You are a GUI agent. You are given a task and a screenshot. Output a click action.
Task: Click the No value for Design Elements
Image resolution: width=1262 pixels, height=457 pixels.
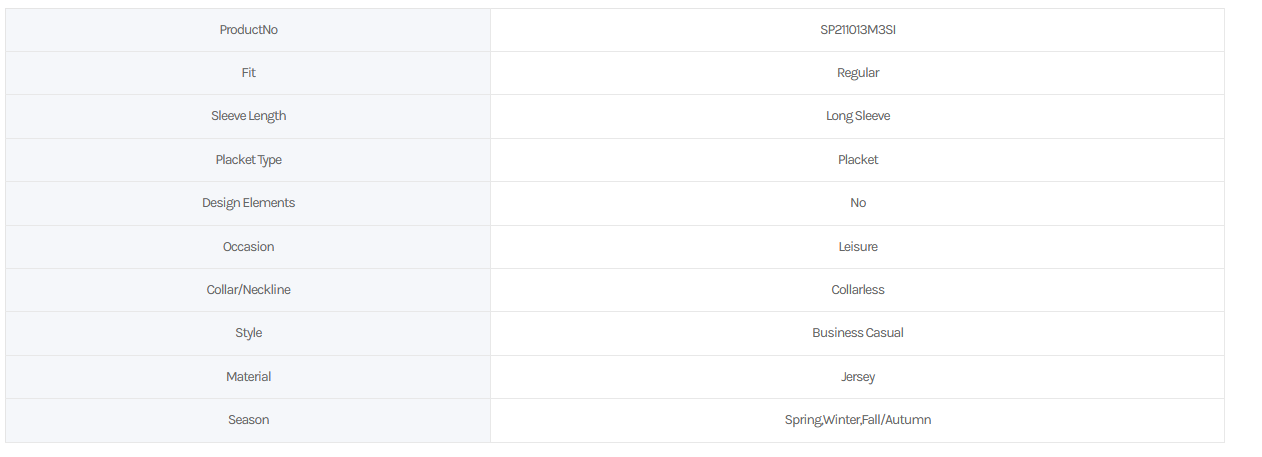[857, 203]
